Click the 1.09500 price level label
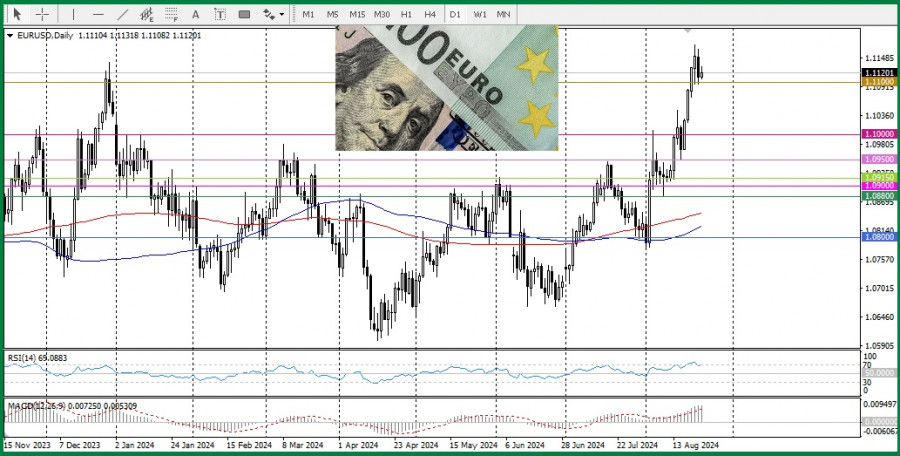This screenshot has height=456, width=900. (879, 160)
